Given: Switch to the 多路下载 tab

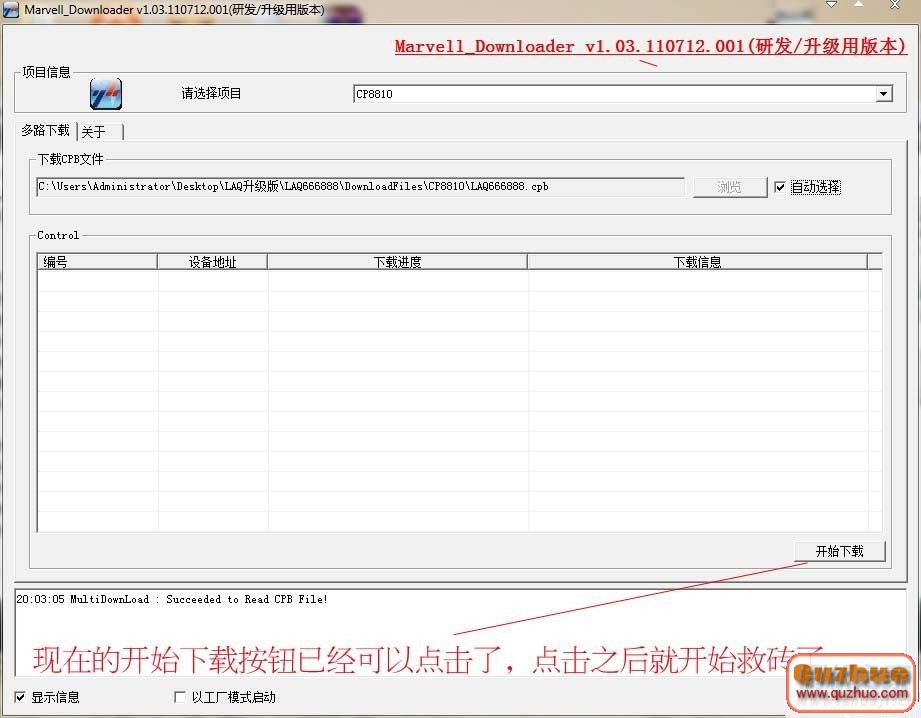Looking at the screenshot, I should 46,130.
